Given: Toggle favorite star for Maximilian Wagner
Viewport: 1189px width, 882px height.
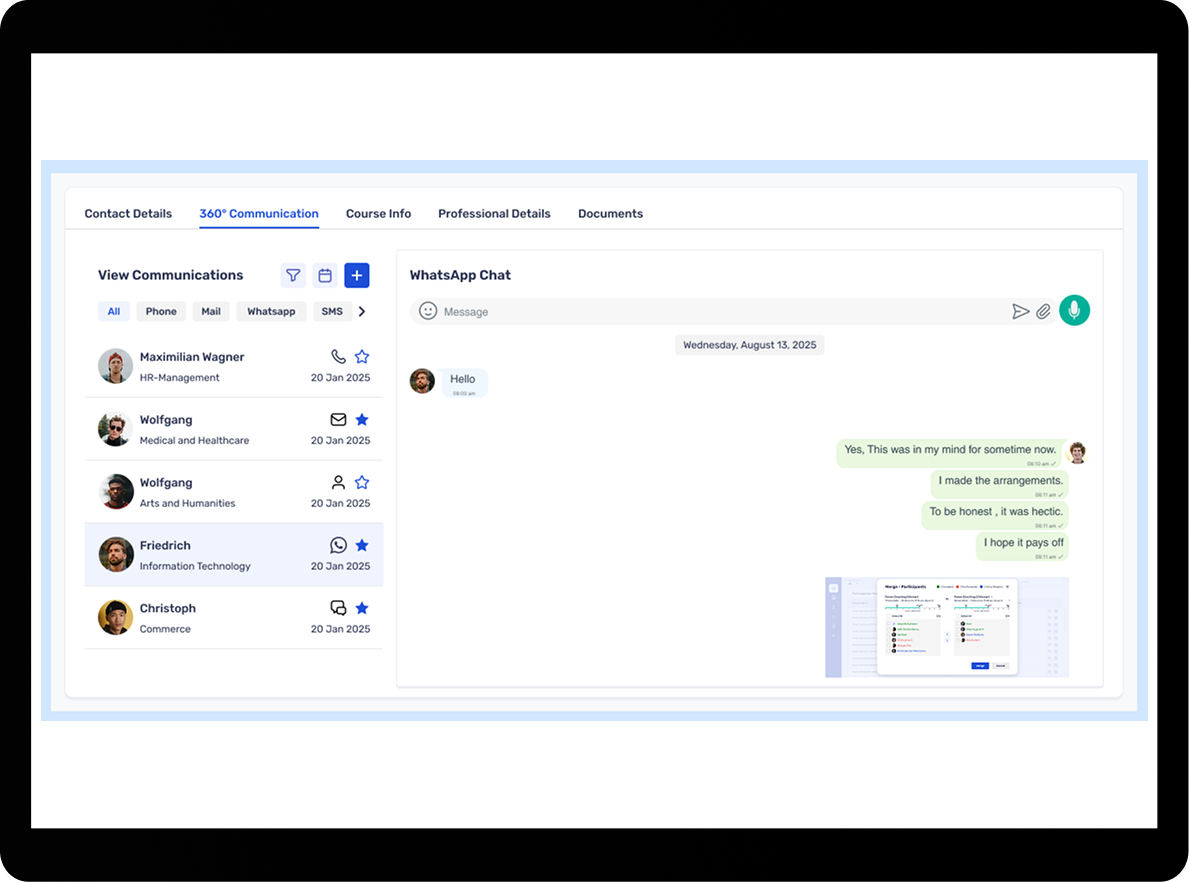Looking at the screenshot, I should coord(362,357).
